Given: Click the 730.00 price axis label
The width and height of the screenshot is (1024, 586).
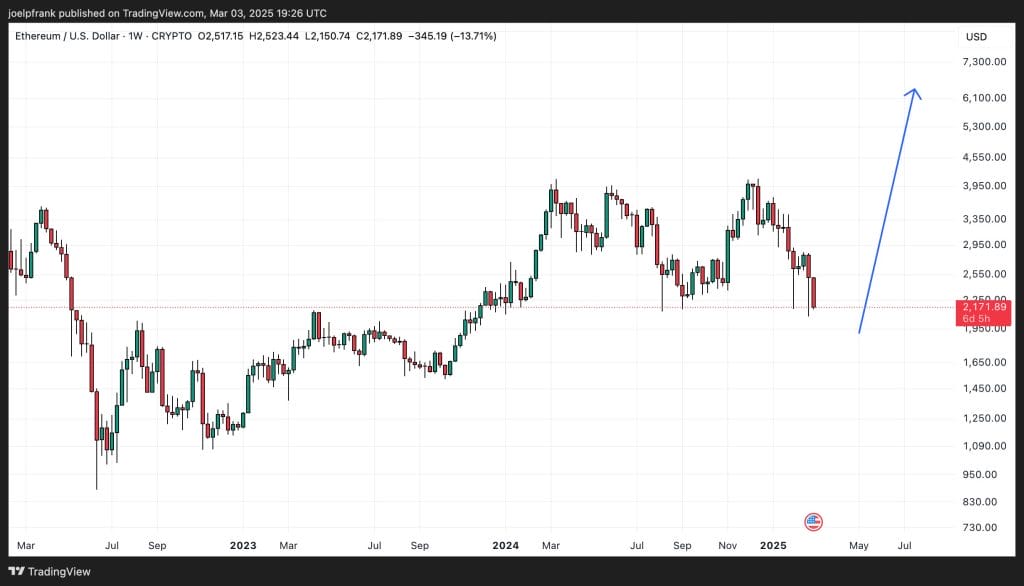Looking at the screenshot, I should [x=984, y=528].
